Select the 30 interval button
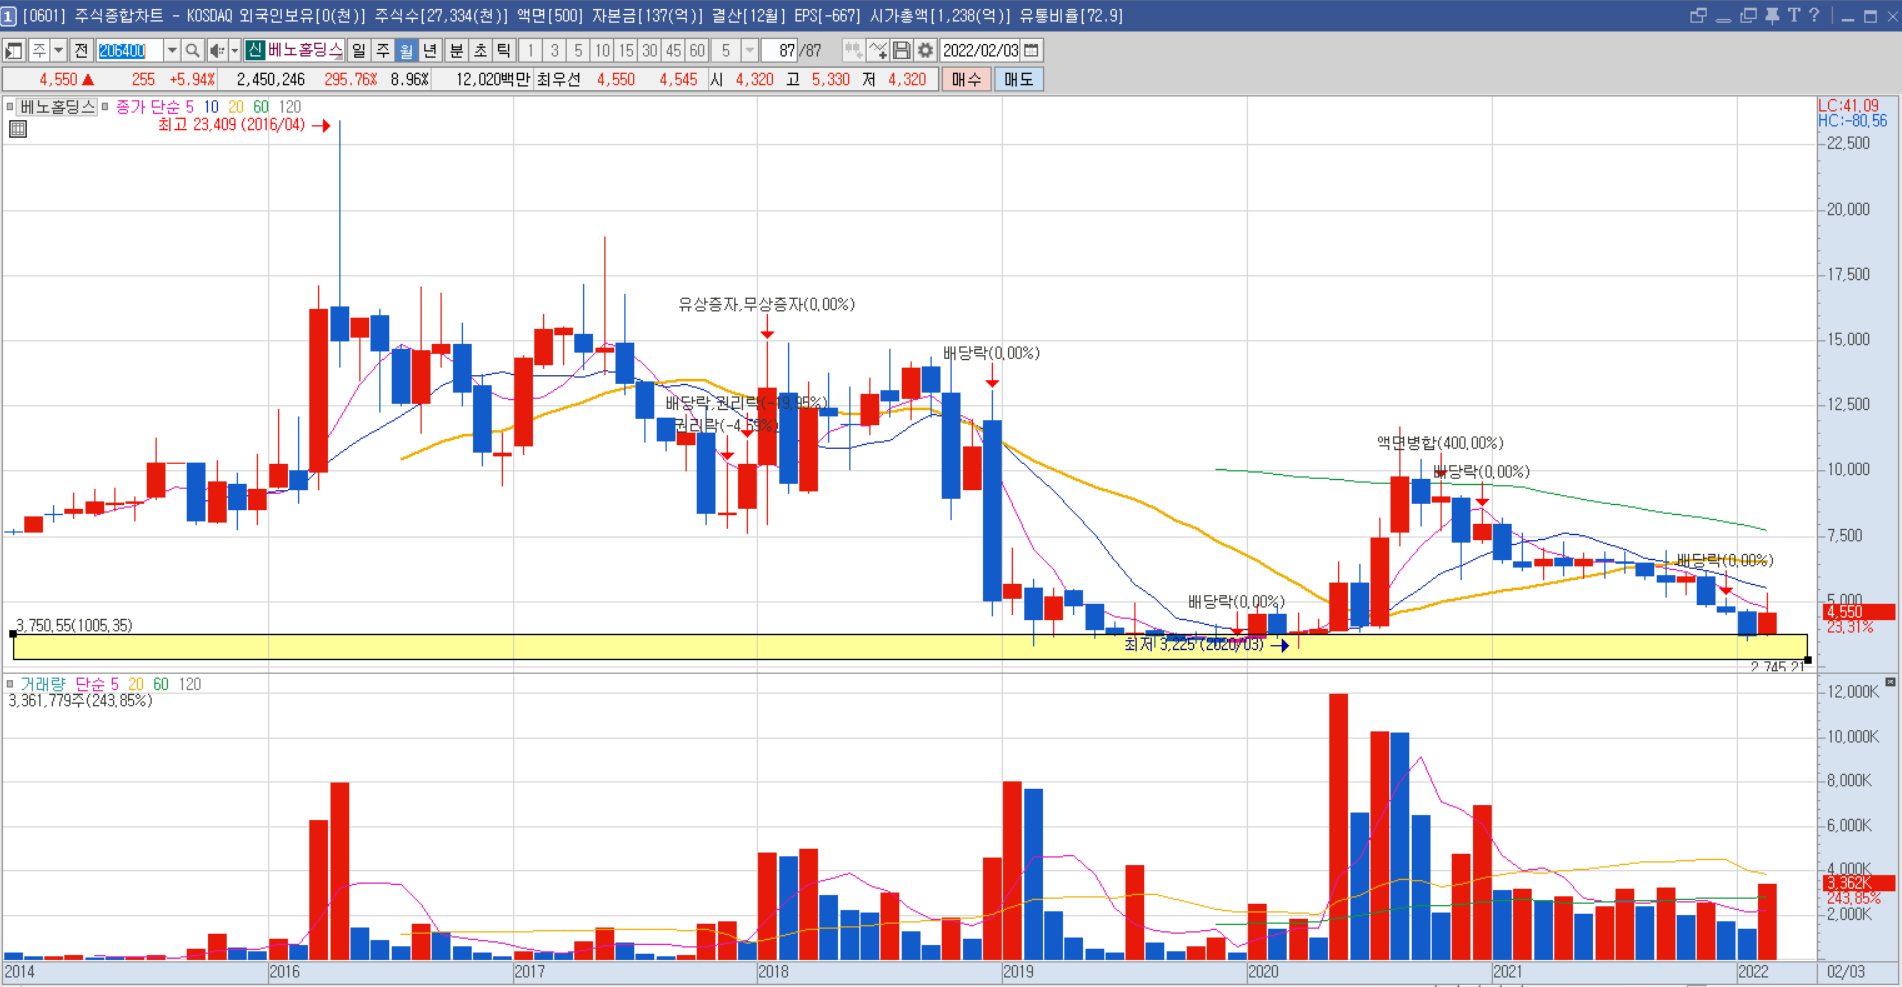Image resolution: width=1902 pixels, height=987 pixels. [650, 50]
